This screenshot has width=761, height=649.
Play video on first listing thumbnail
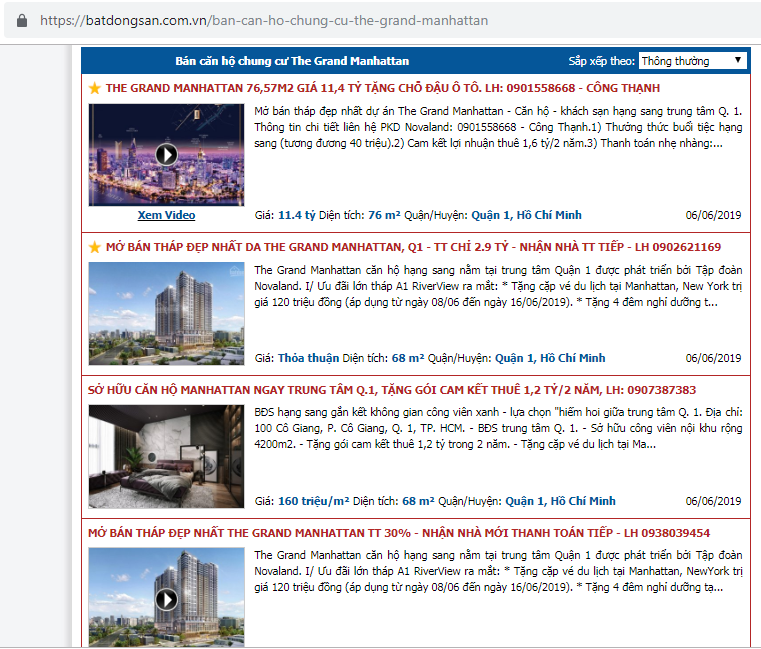[x=166, y=155]
